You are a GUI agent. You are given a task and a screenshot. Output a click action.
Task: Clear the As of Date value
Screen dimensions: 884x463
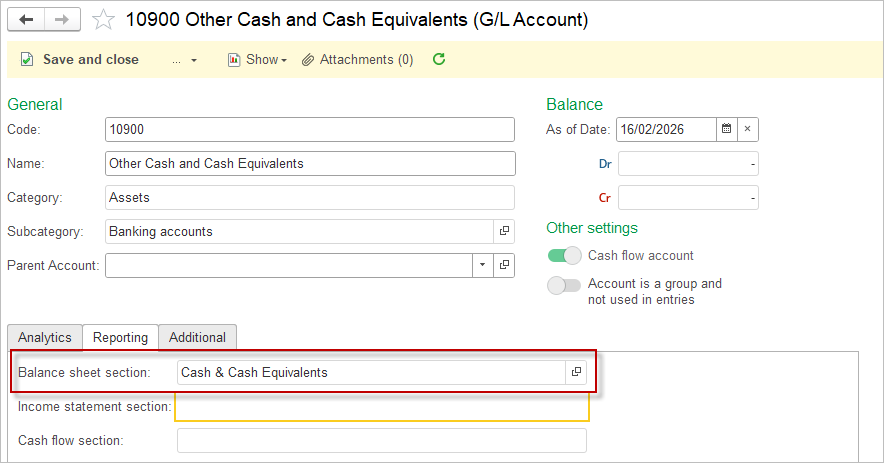pos(747,129)
